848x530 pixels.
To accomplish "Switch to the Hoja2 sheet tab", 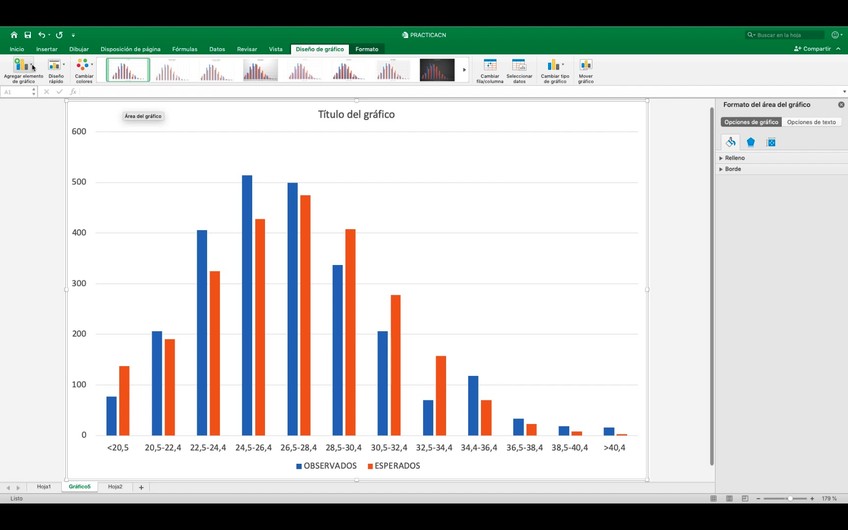I will pos(115,487).
